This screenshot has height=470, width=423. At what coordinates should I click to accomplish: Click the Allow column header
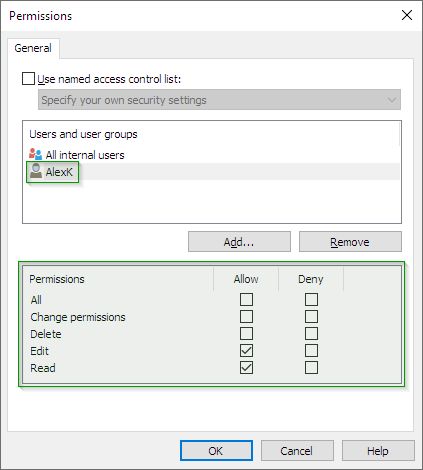(x=246, y=279)
